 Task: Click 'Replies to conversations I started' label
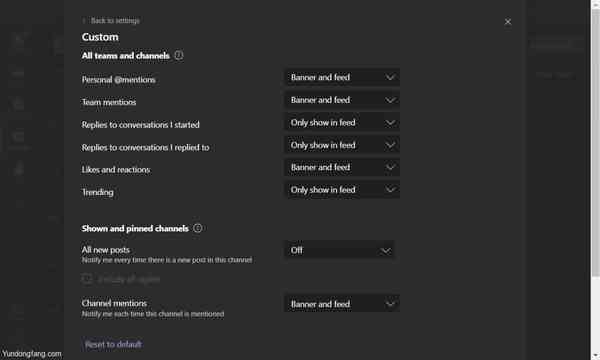140,125
